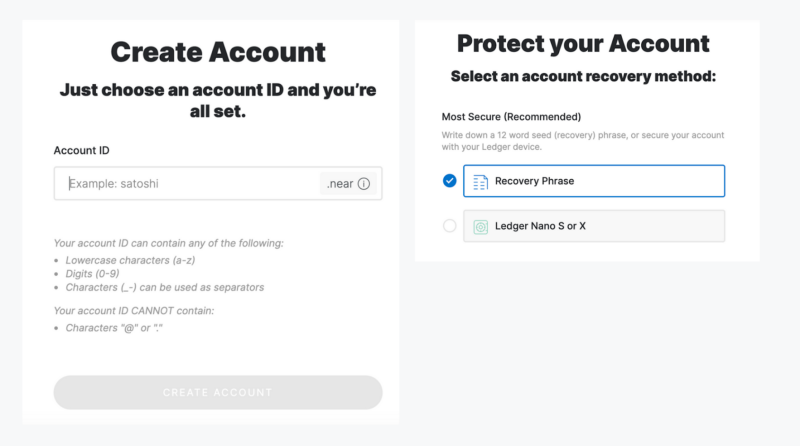Choose the Ledger Nano S or X label
Image resolution: width=800 pixels, height=446 pixels.
(x=540, y=226)
